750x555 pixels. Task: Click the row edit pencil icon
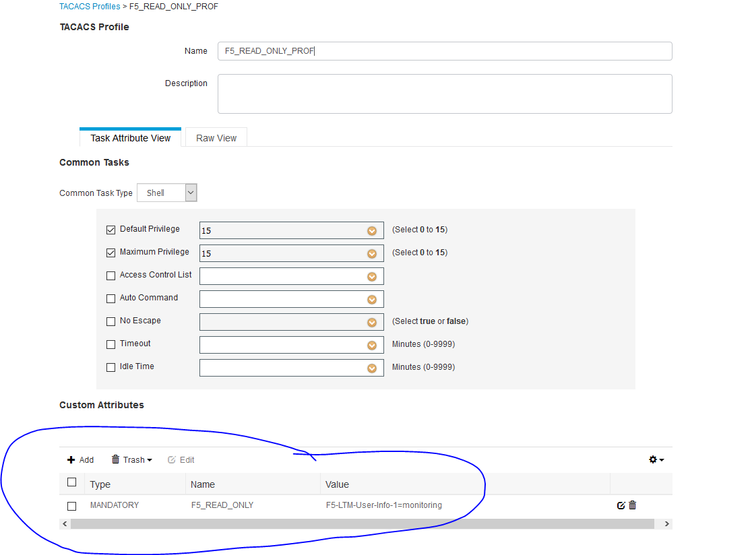click(x=621, y=505)
